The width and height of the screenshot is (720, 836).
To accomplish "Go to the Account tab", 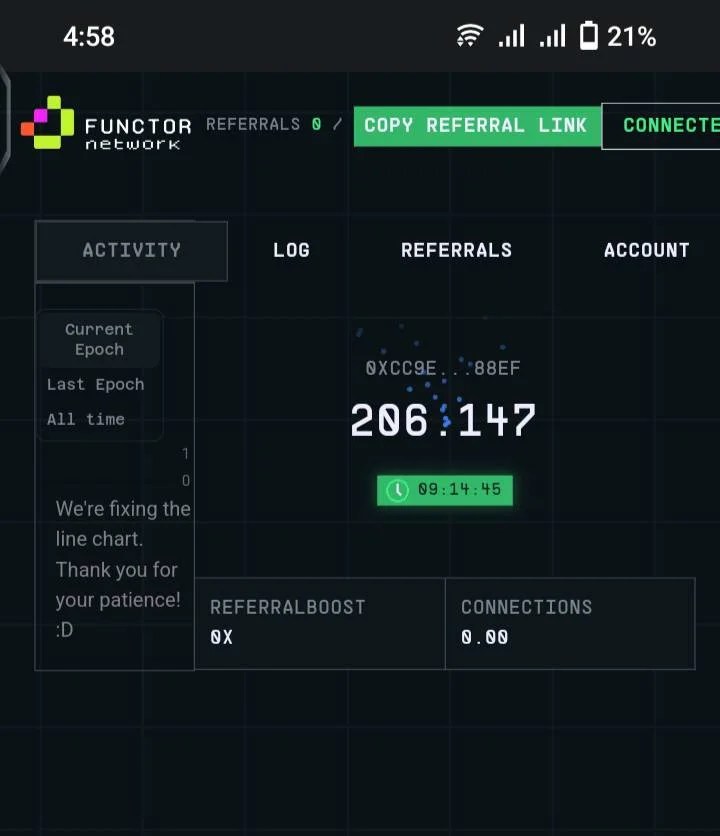I will [646, 250].
